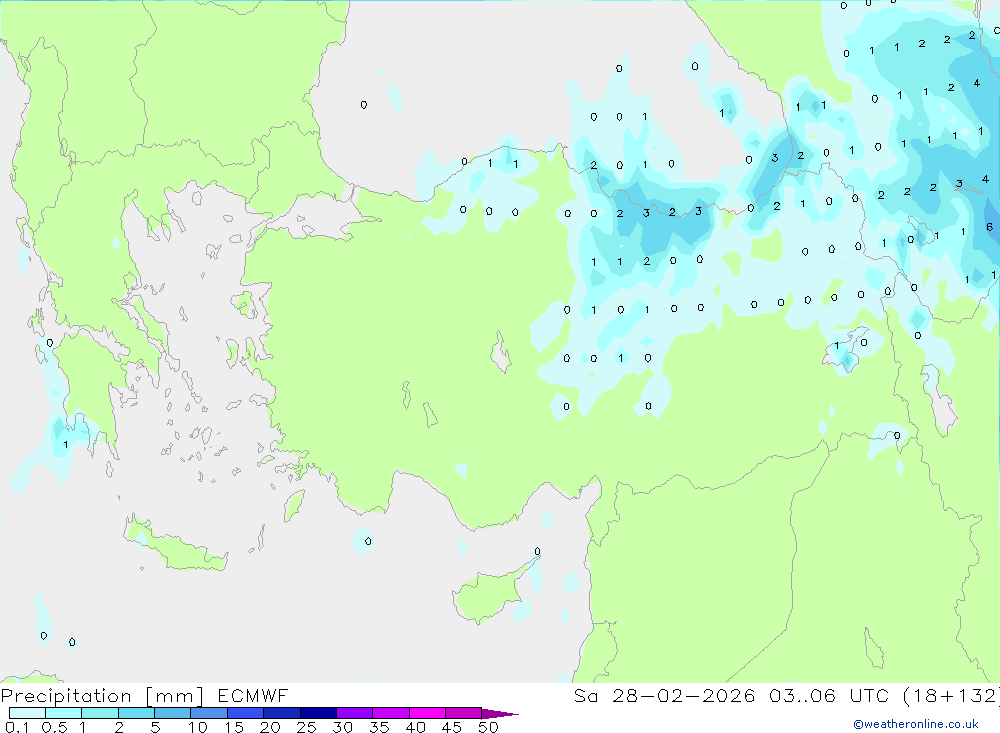Pick the 1–2 mm legend color swatch

100,713
